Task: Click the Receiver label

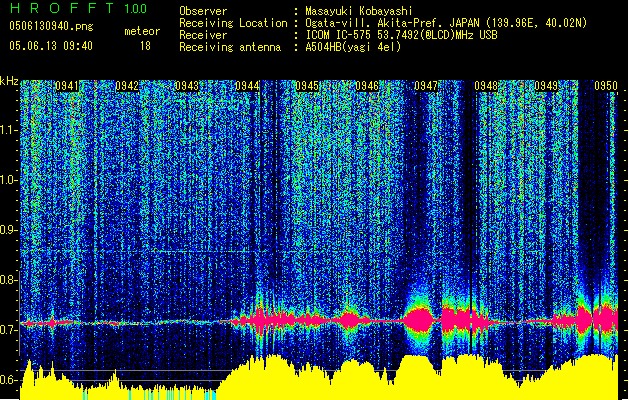Action: click(x=203, y=35)
